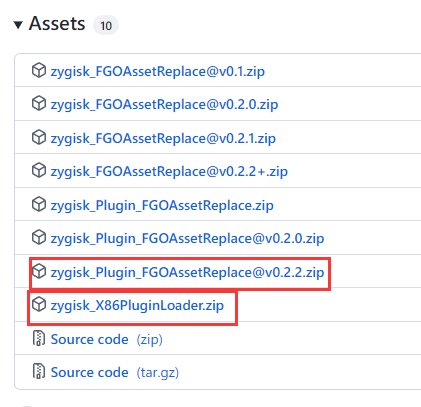Download zygisk_FGOAssetReplace@v0.2.2+.zip
421x407 pixels.
(169, 171)
